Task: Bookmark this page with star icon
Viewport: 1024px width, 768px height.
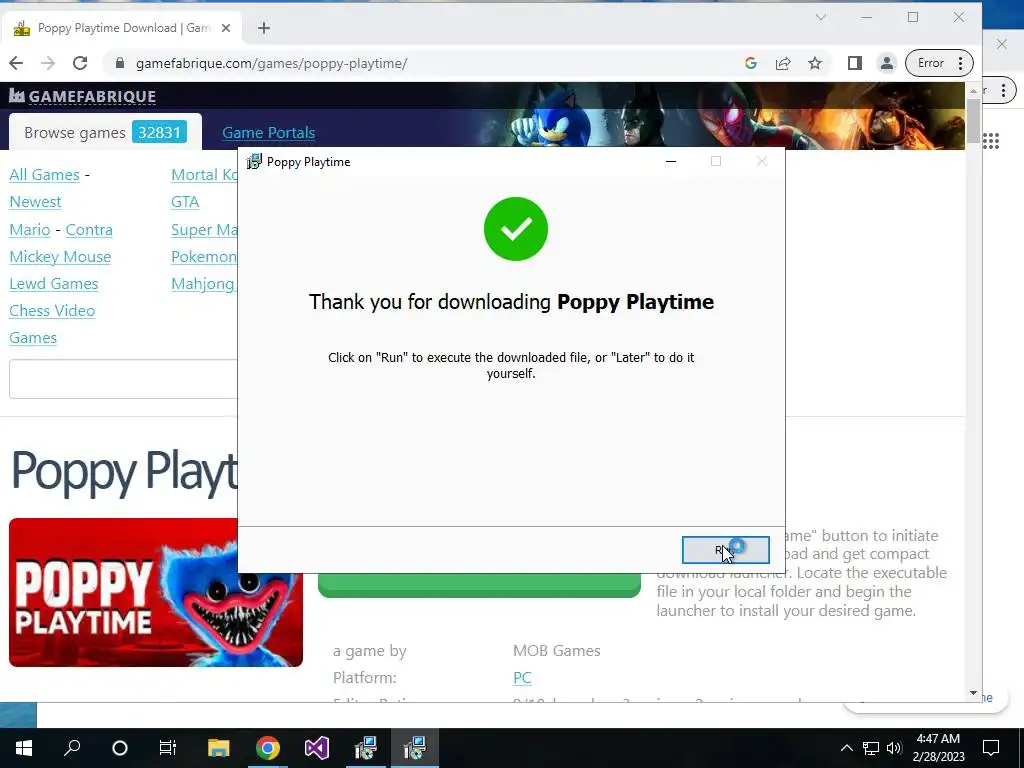Action: 815,63
